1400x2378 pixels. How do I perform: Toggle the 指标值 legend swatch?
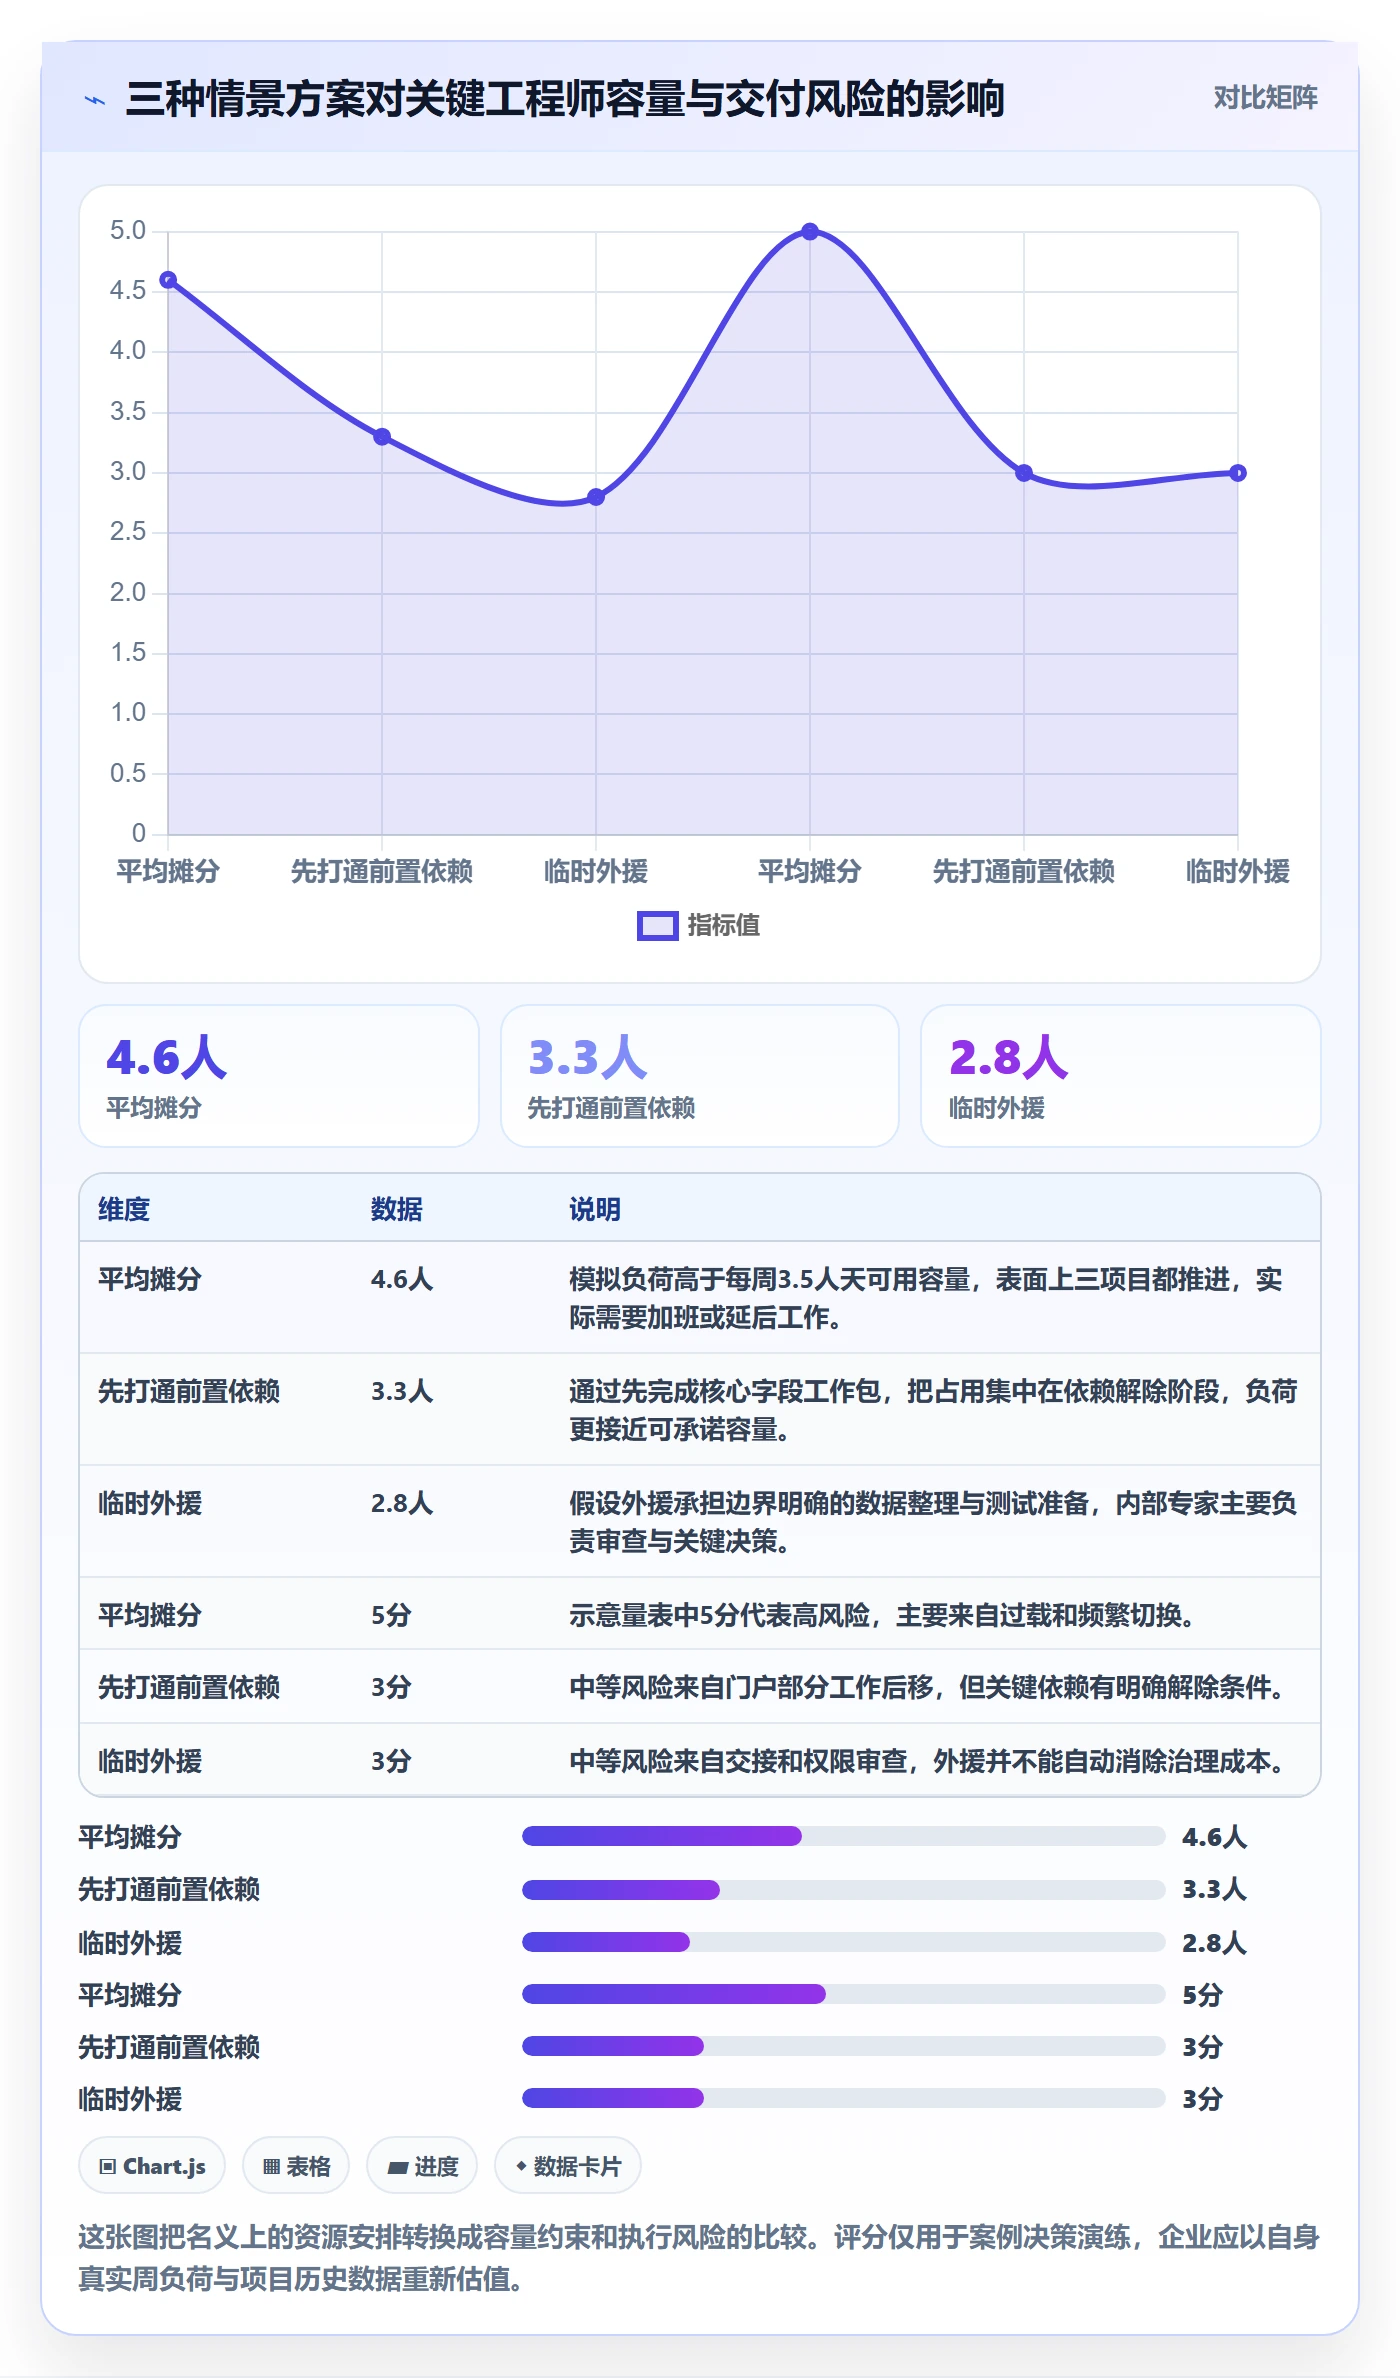(657, 926)
